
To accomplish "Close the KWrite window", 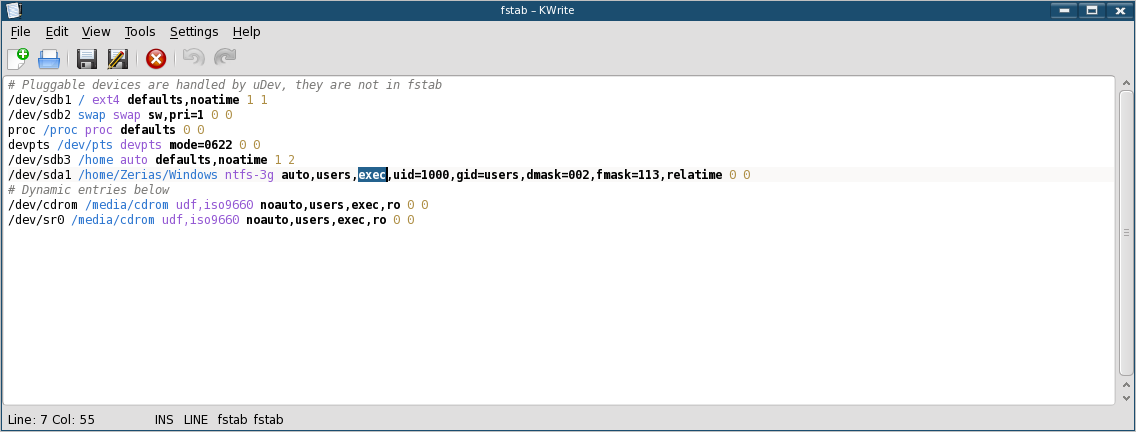I will (1120, 10).
